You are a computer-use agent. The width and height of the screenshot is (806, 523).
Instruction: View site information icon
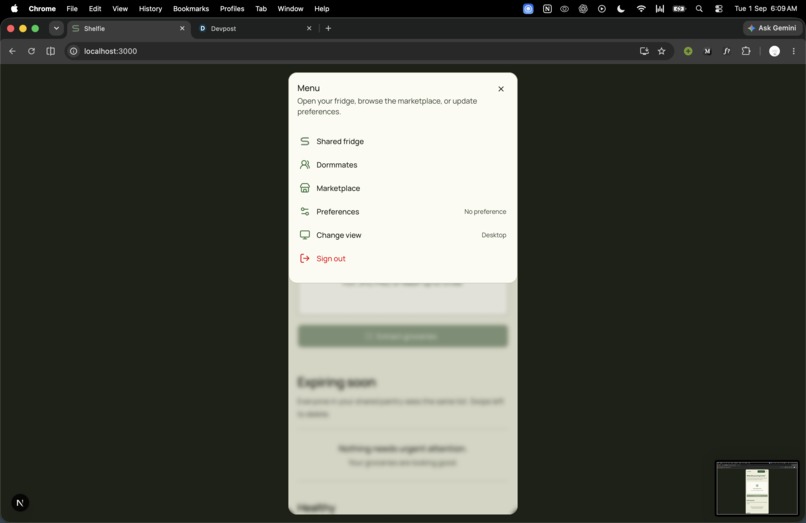tap(74, 51)
